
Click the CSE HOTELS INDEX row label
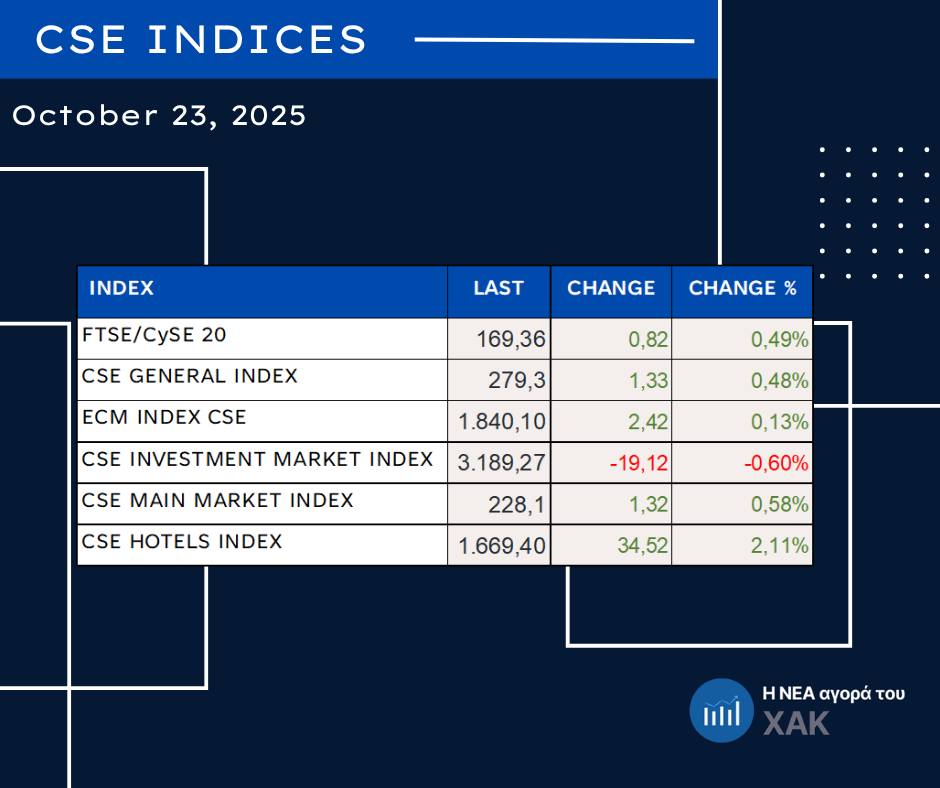tap(182, 542)
